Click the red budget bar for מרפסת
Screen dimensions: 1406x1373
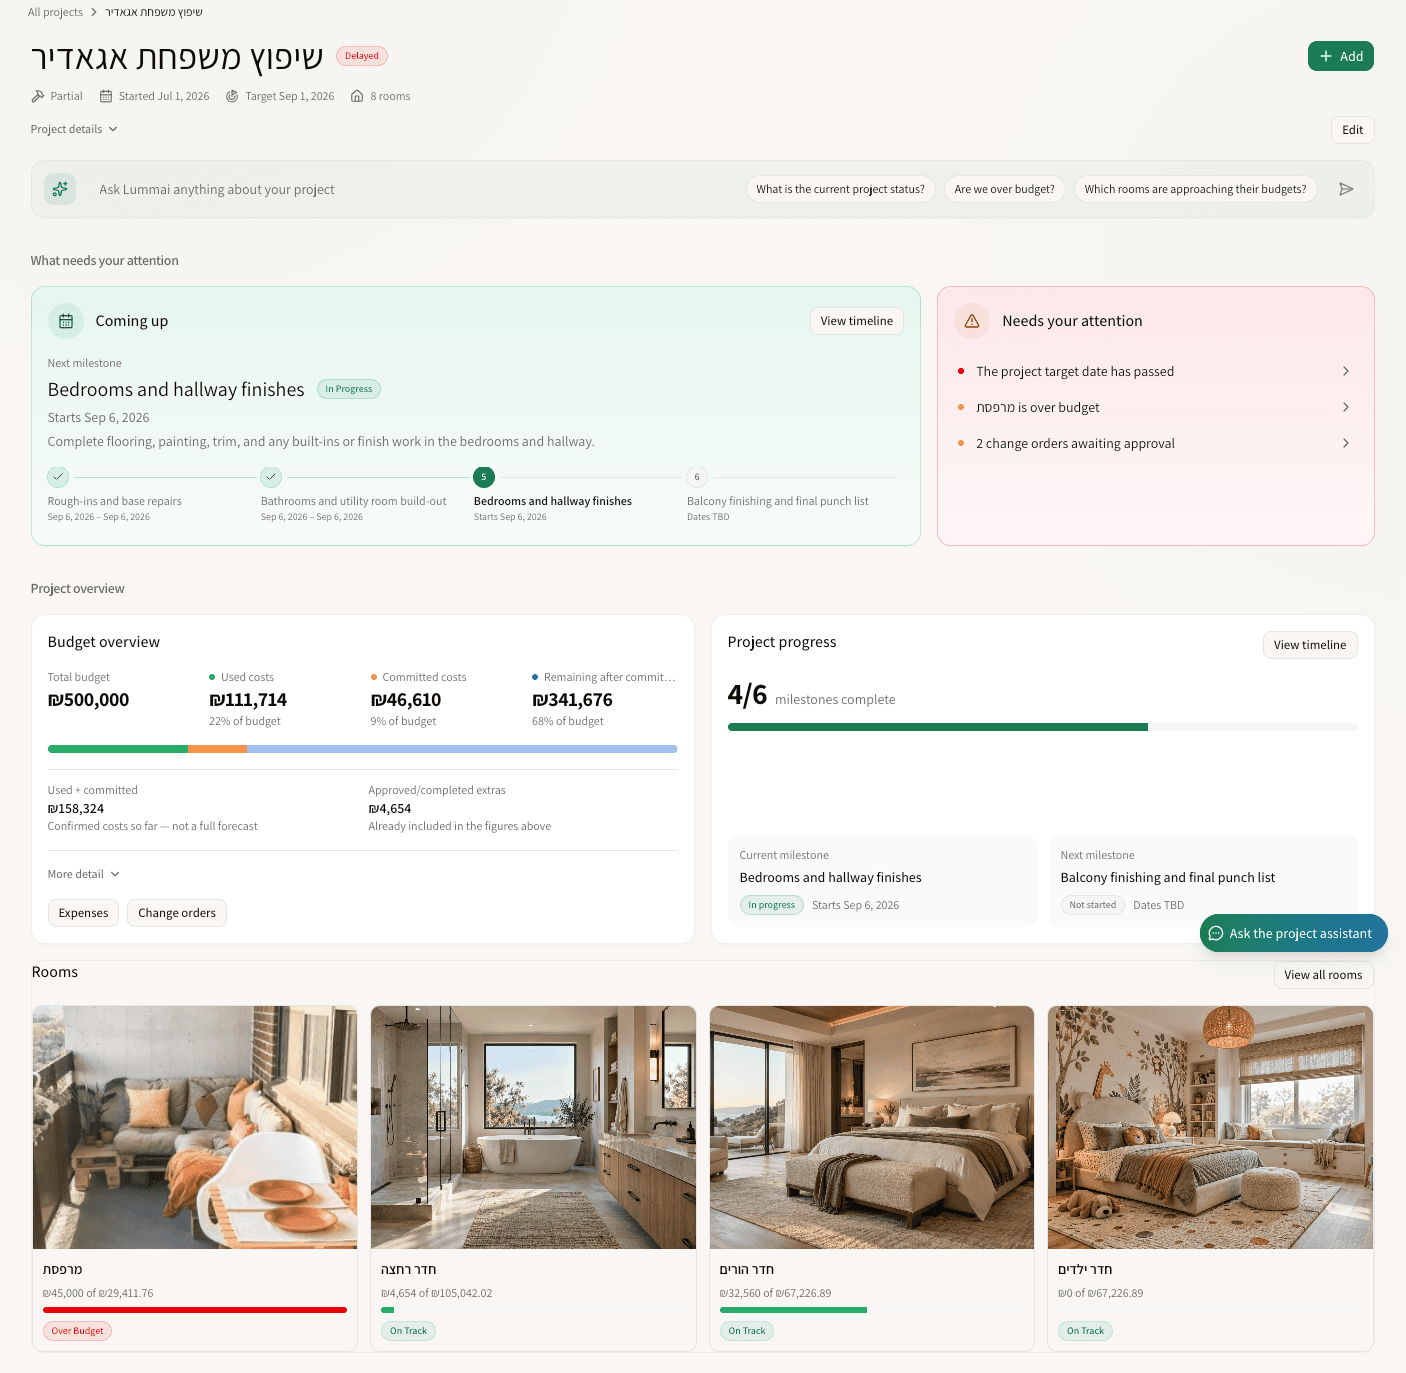[x=194, y=1310]
